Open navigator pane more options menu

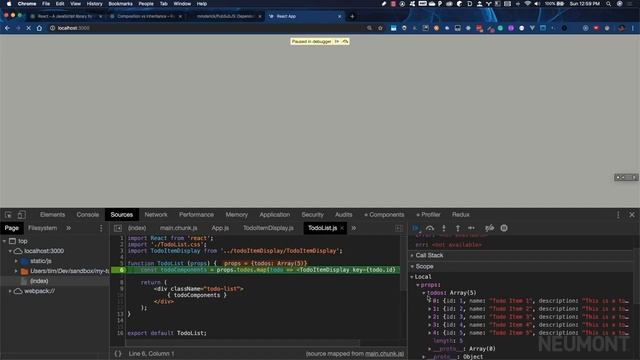(x=101, y=228)
